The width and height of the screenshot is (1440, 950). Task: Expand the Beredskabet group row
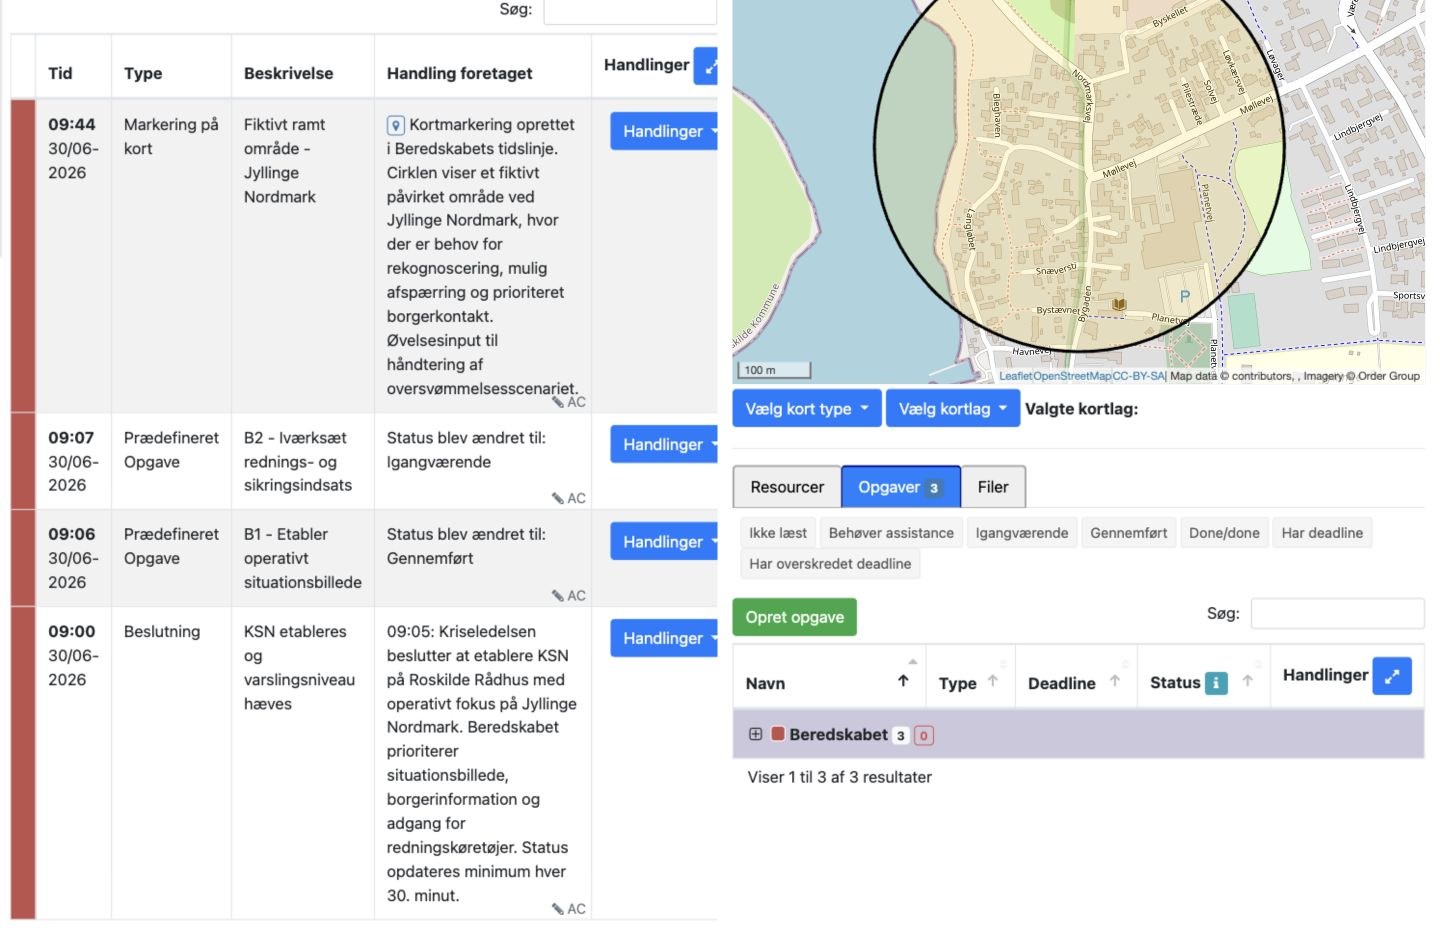tap(755, 734)
